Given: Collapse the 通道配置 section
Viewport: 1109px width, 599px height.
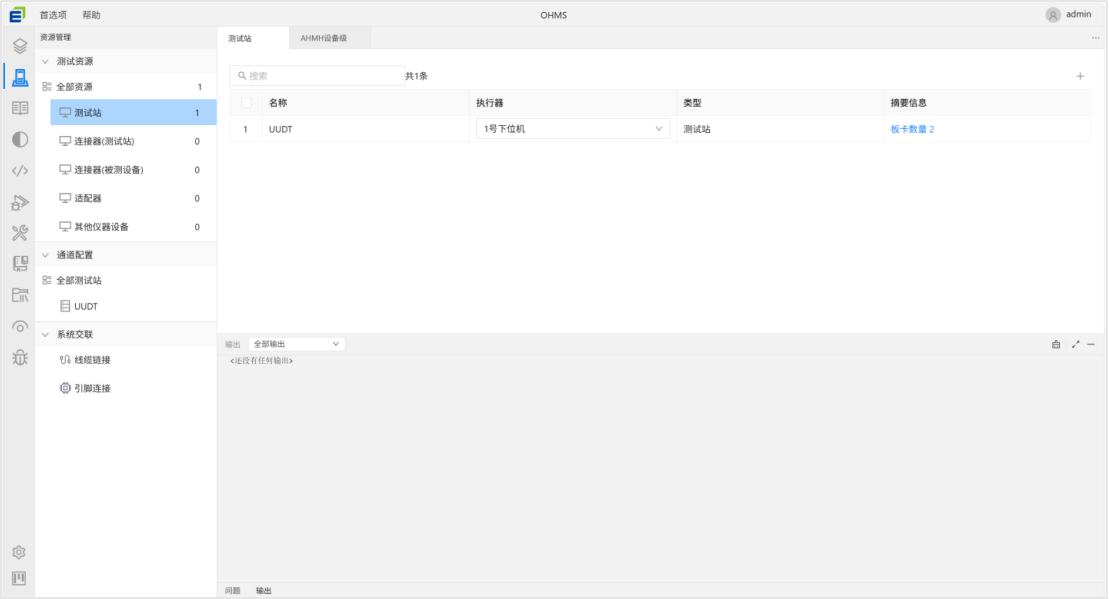Looking at the screenshot, I should tap(45, 255).
